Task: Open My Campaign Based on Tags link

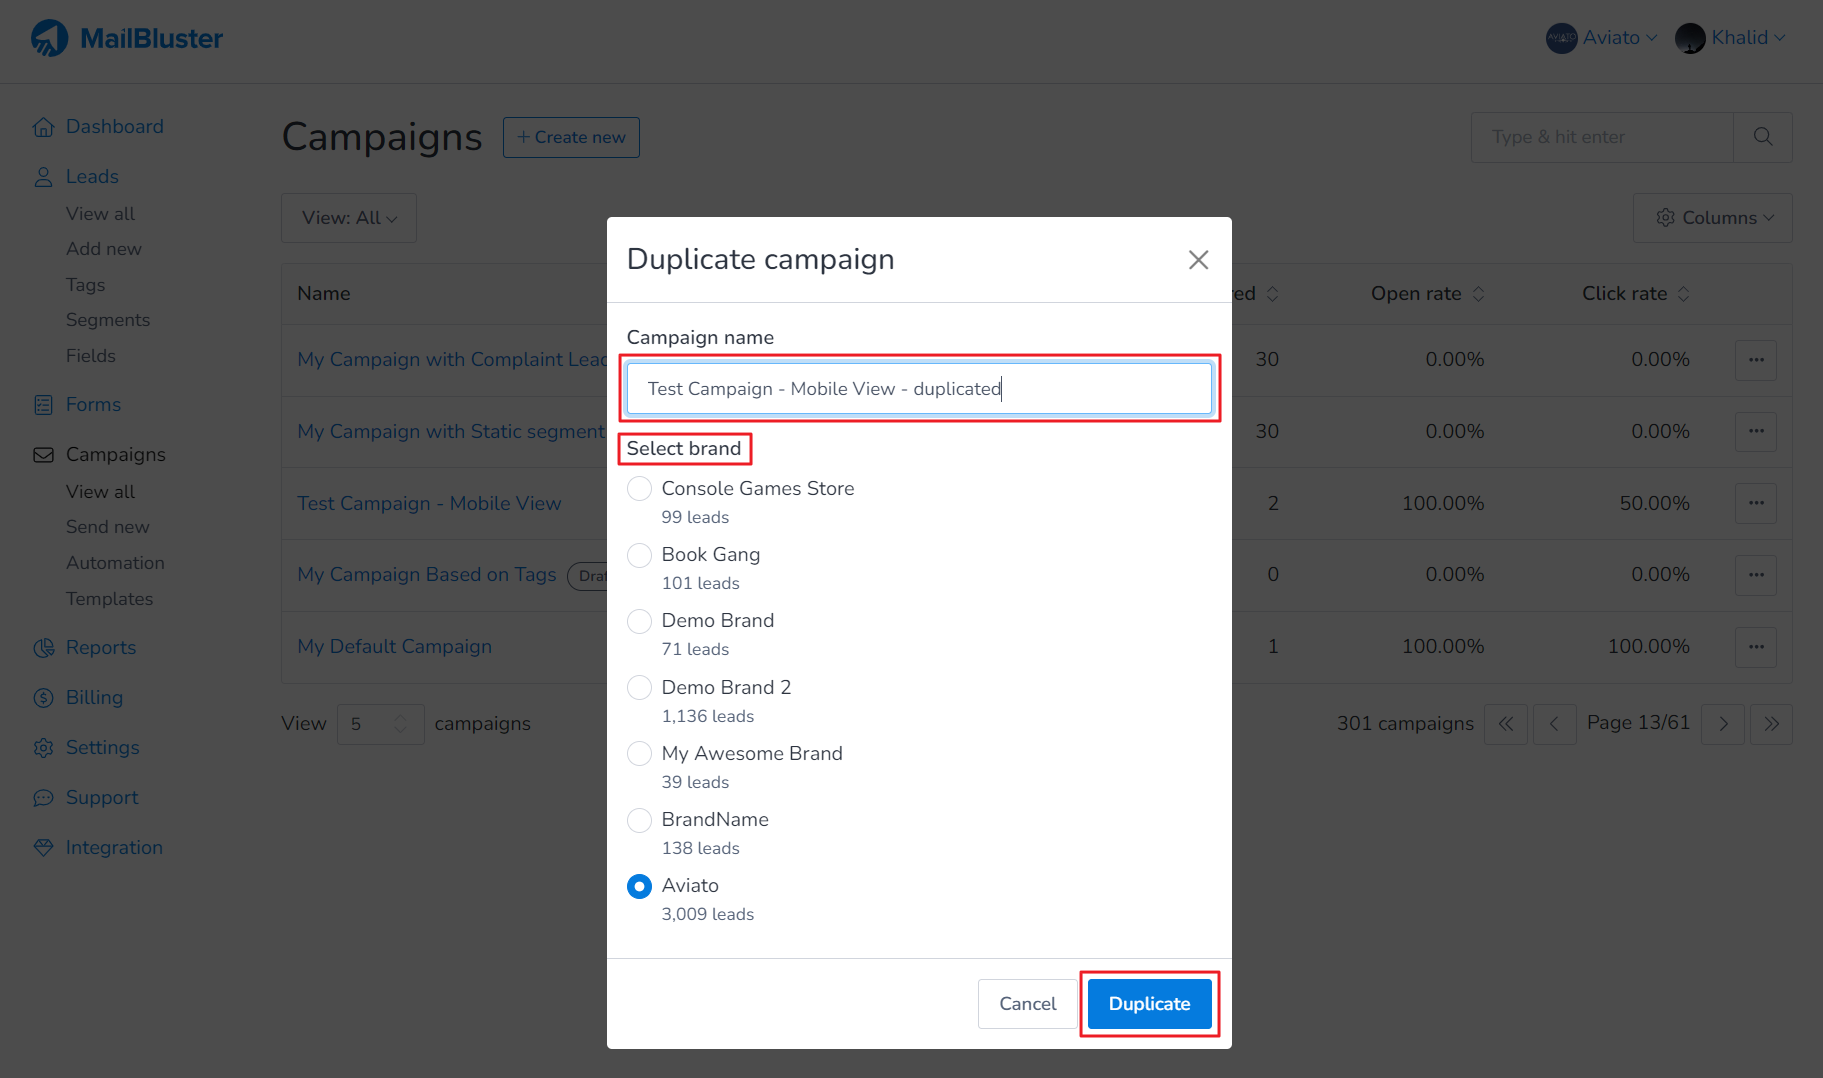Action: (426, 575)
